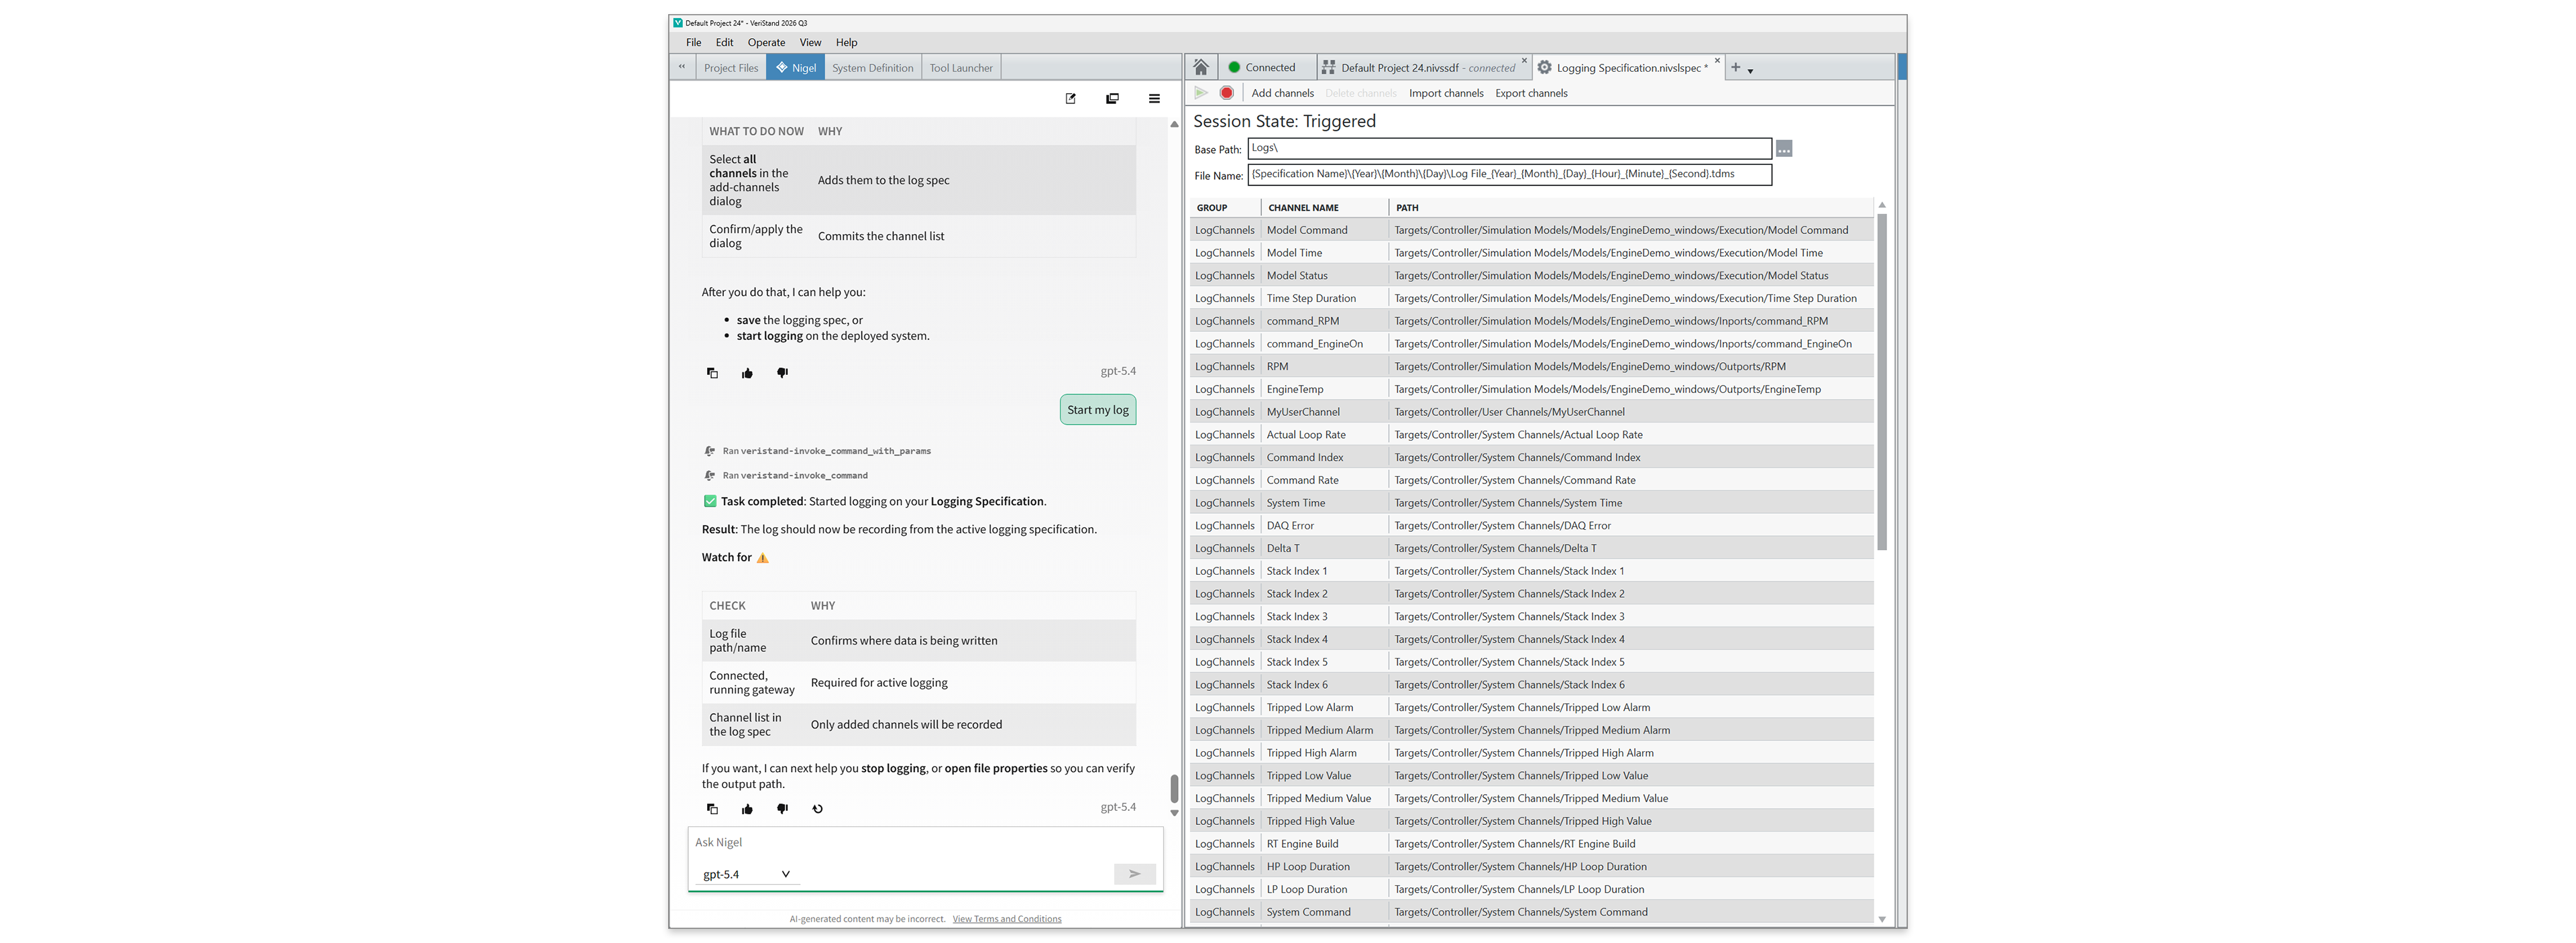The image size is (2576, 943).
Task: Copy the first Nigel response above 'Start my log'
Action: [x=712, y=373]
